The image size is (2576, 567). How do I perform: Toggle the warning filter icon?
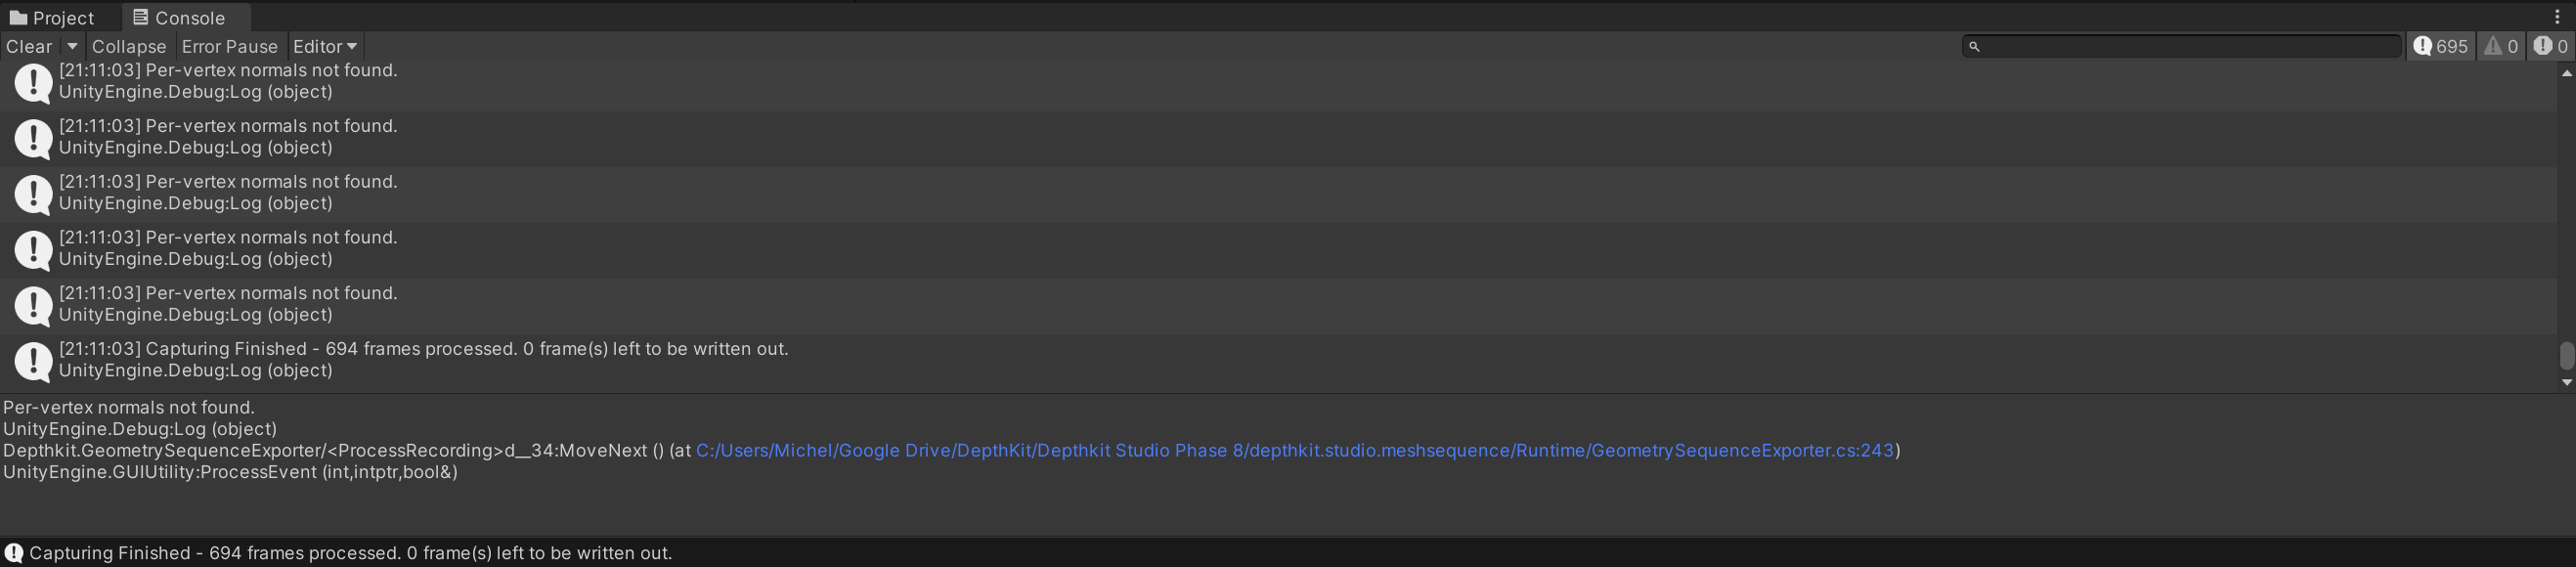point(2501,46)
